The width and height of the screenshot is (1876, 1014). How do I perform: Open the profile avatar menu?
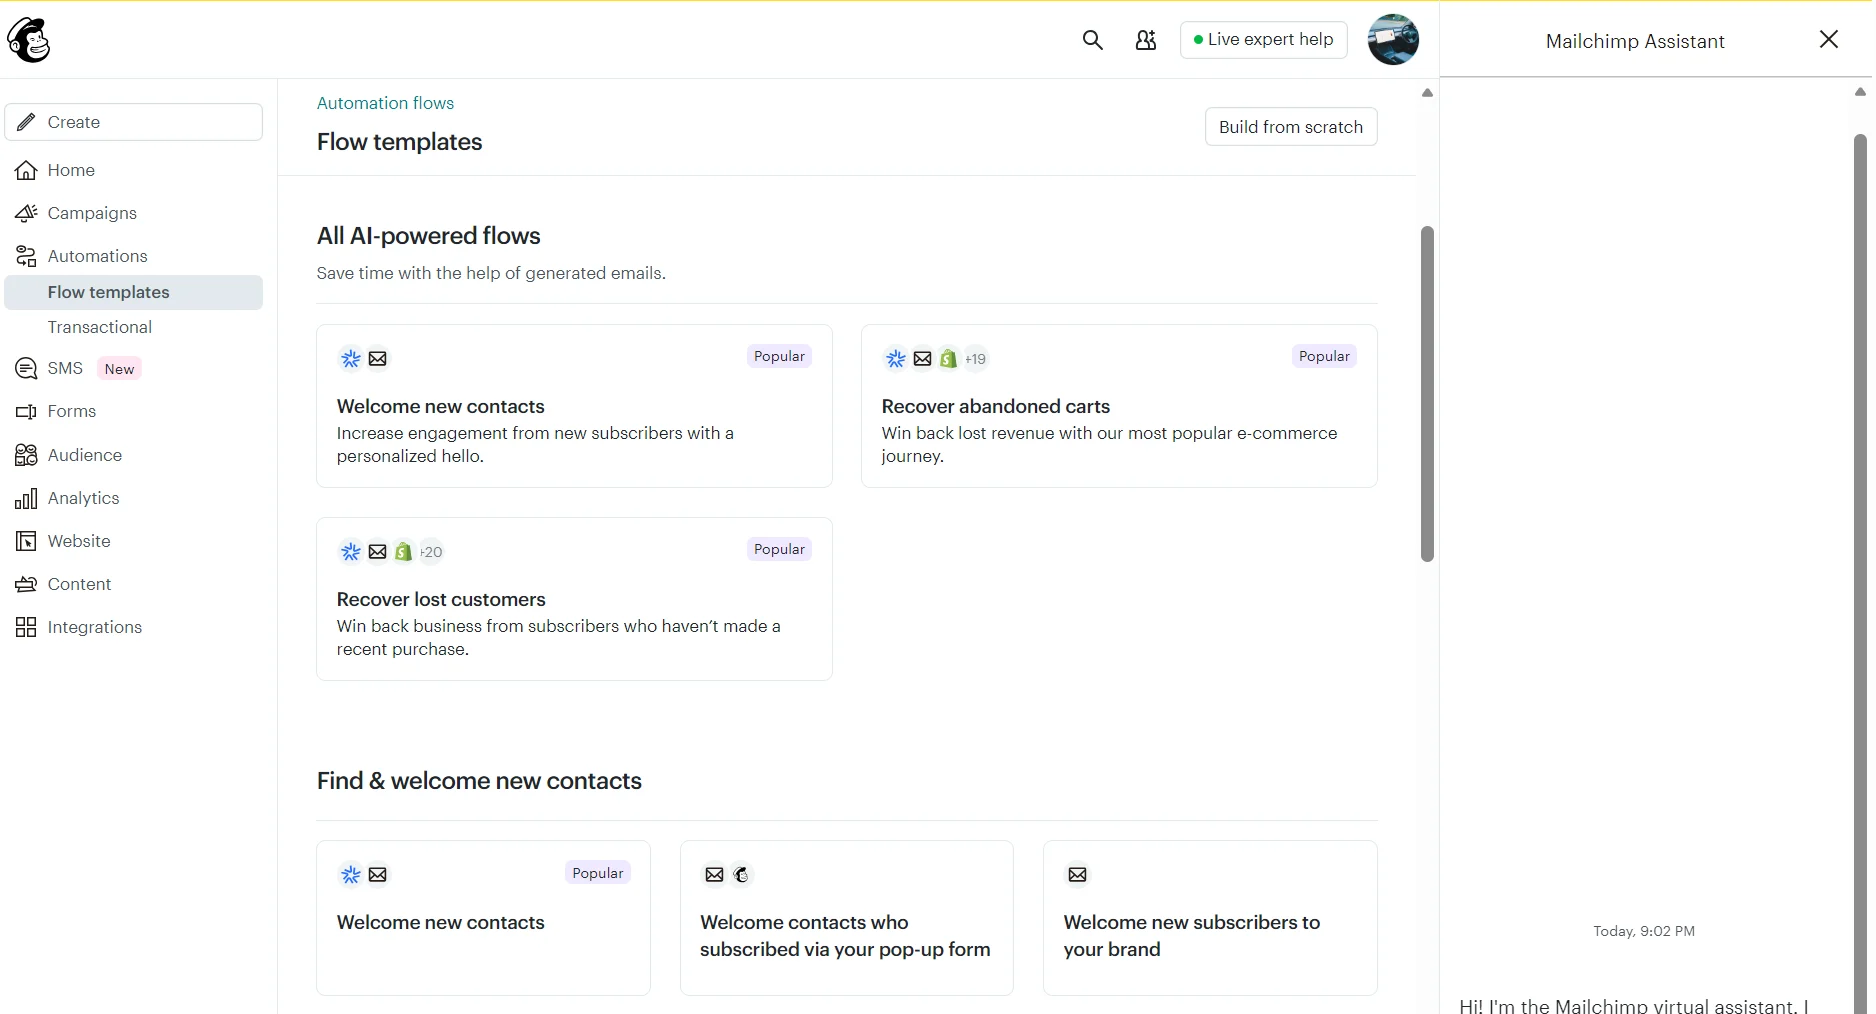(x=1393, y=40)
